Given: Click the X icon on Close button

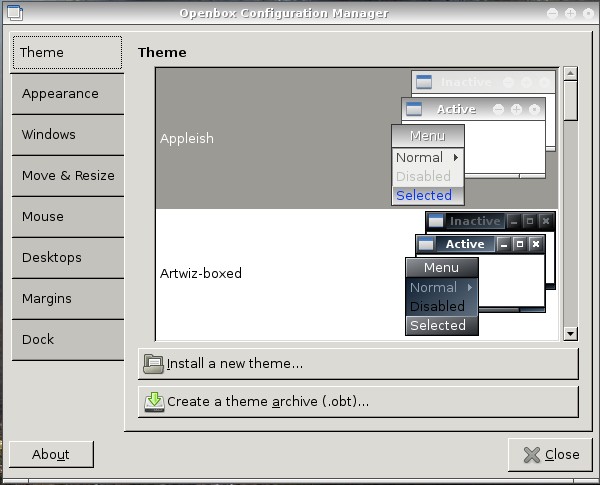Looking at the screenshot, I should (532, 455).
